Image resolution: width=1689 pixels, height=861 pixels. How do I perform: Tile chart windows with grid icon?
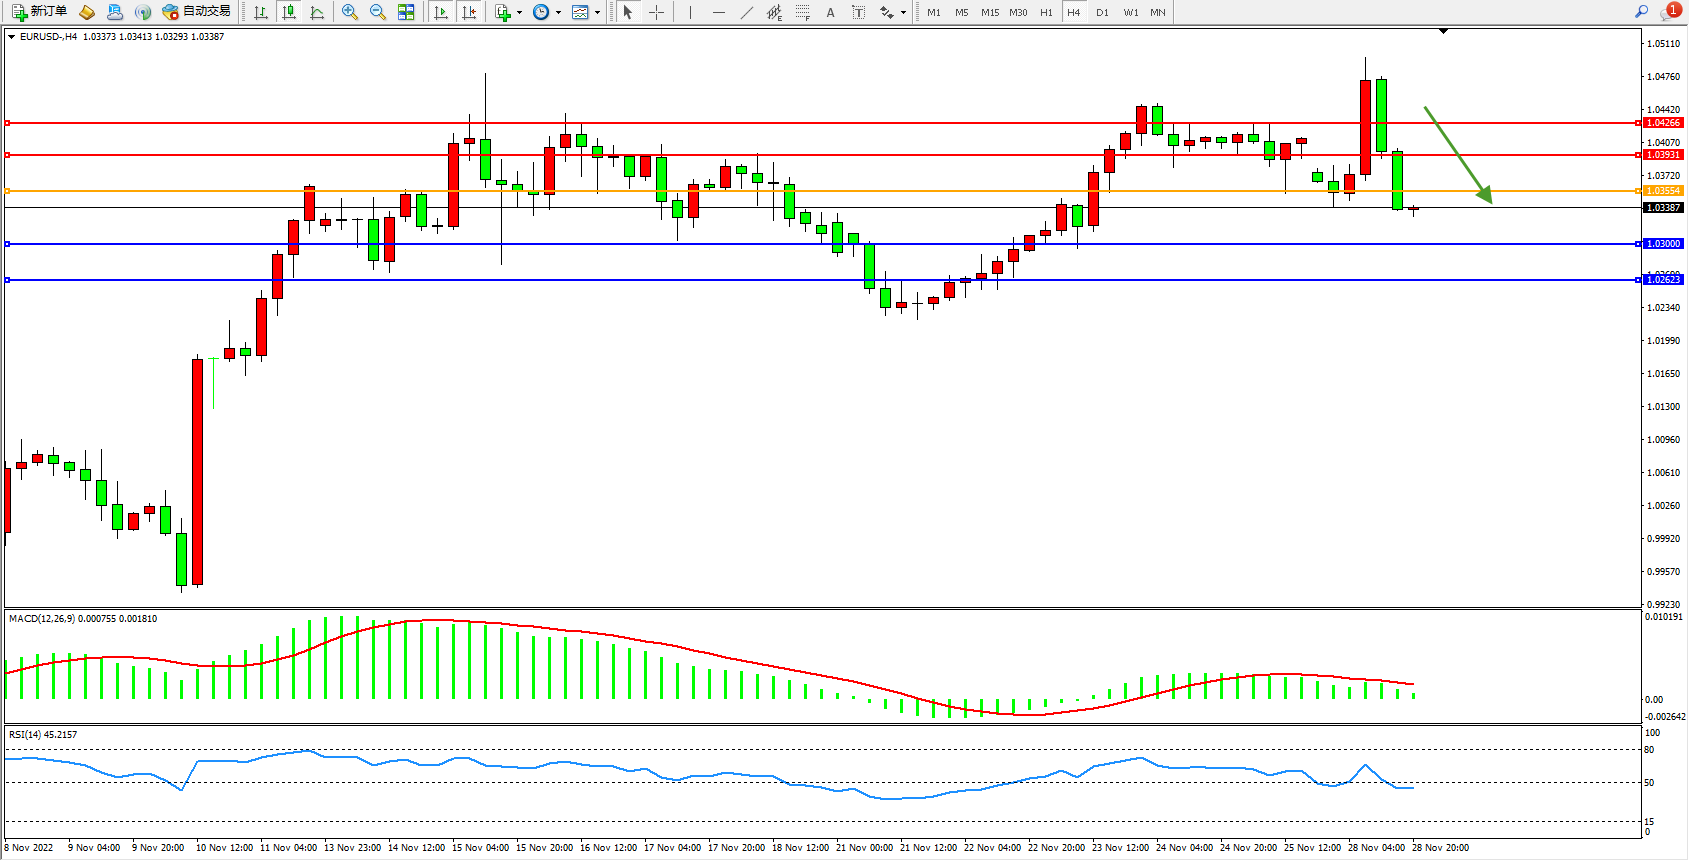click(406, 12)
